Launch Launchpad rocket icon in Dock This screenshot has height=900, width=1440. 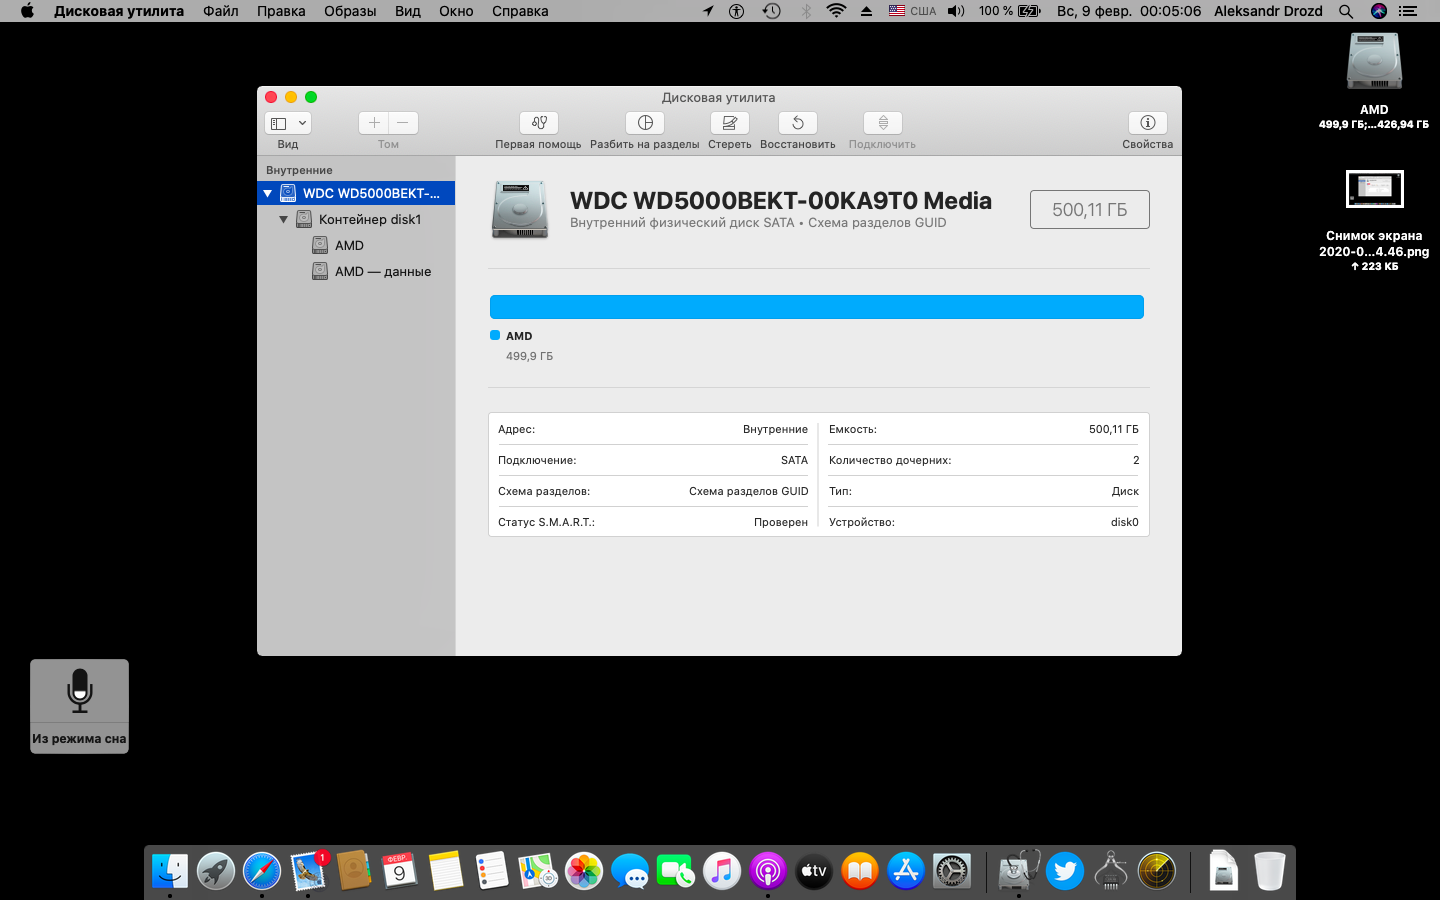tap(216, 871)
